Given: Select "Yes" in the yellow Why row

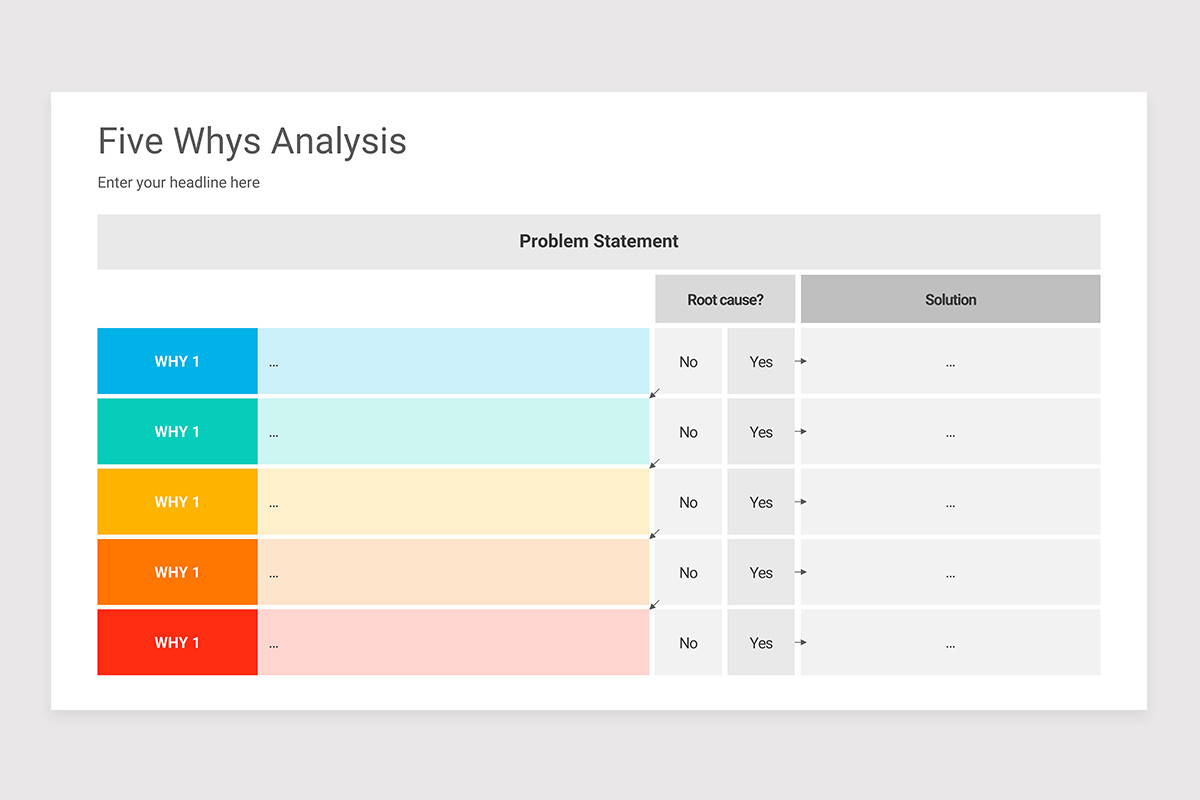Looking at the screenshot, I should [x=760, y=502].
